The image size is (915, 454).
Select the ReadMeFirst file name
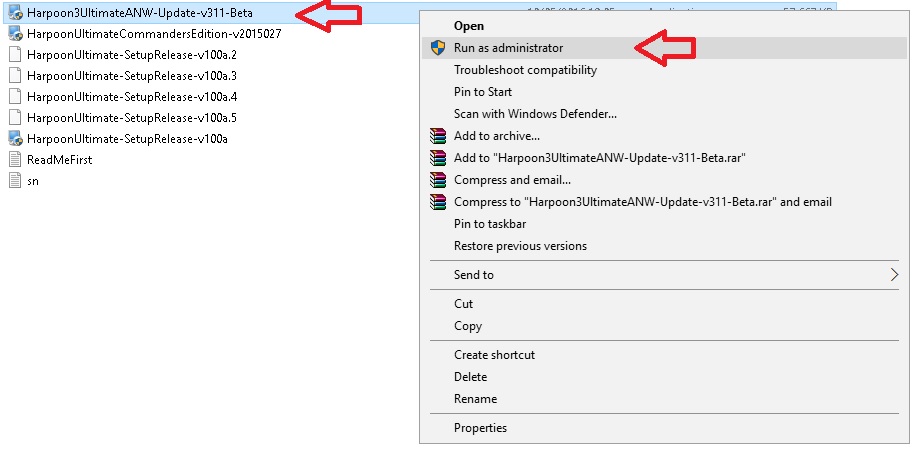pos(60,159)
